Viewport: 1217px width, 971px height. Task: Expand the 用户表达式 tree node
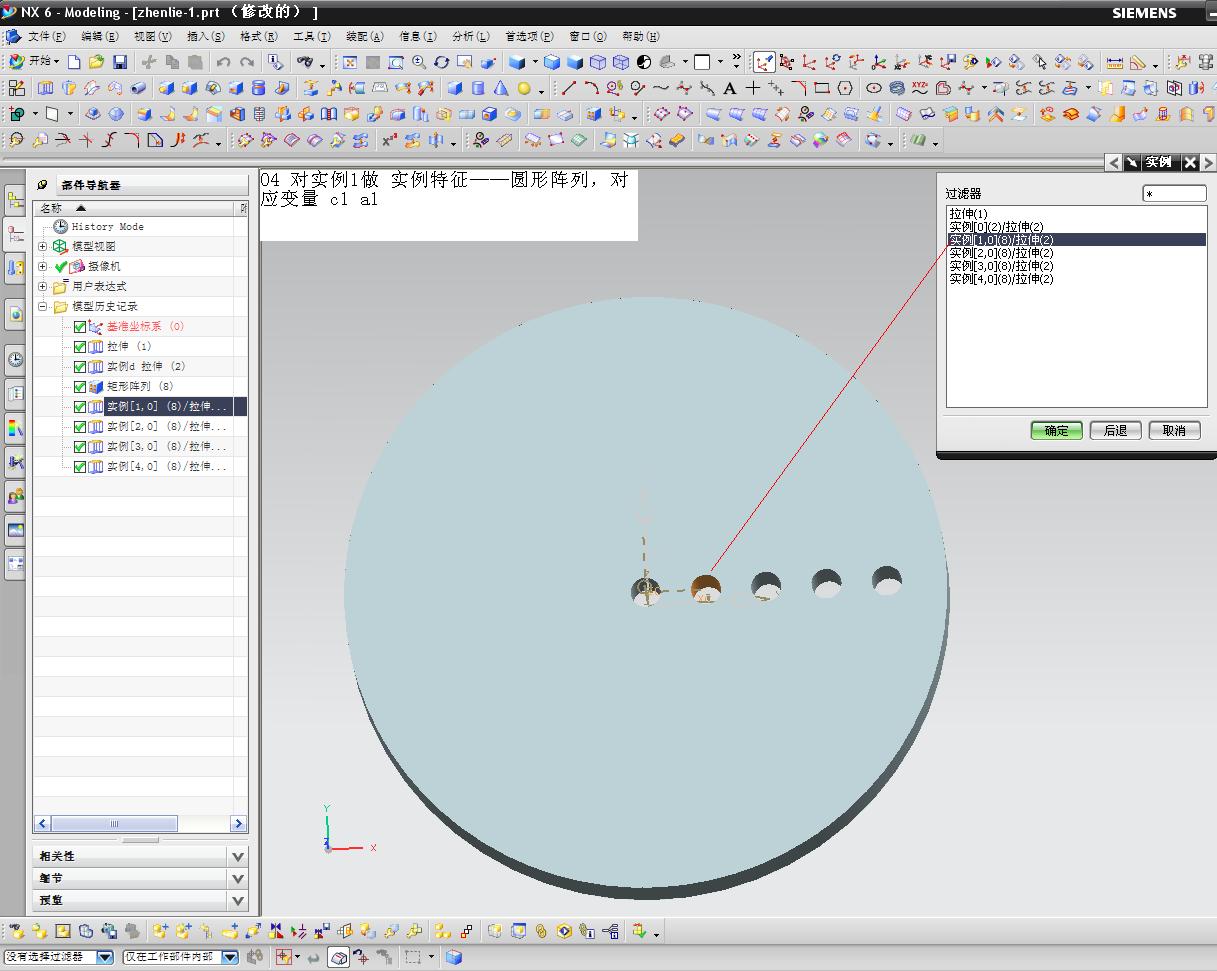tap(43, 286)
